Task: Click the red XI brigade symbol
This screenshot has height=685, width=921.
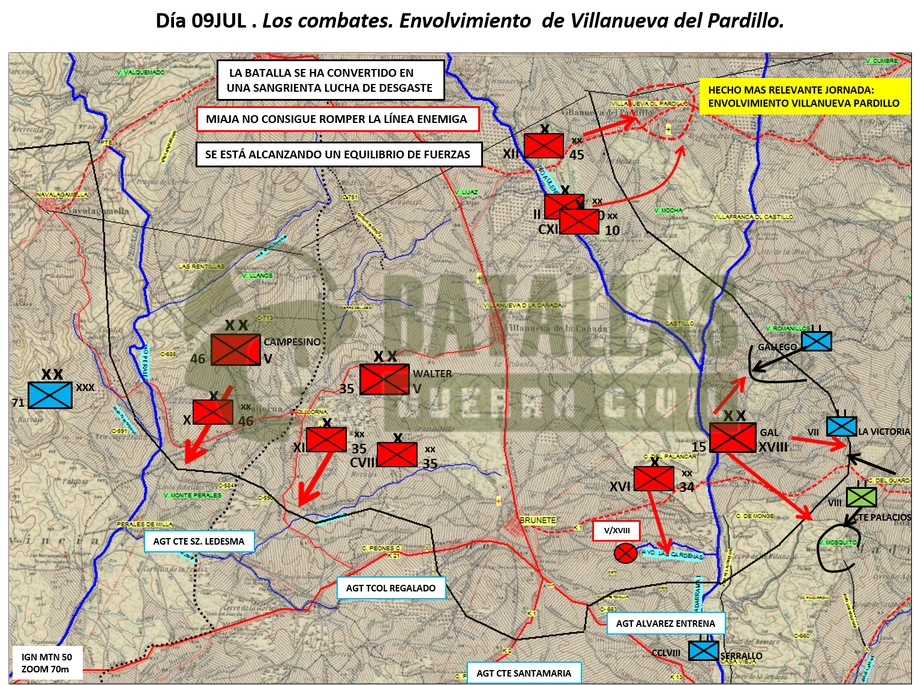Action: pos(327,439)
